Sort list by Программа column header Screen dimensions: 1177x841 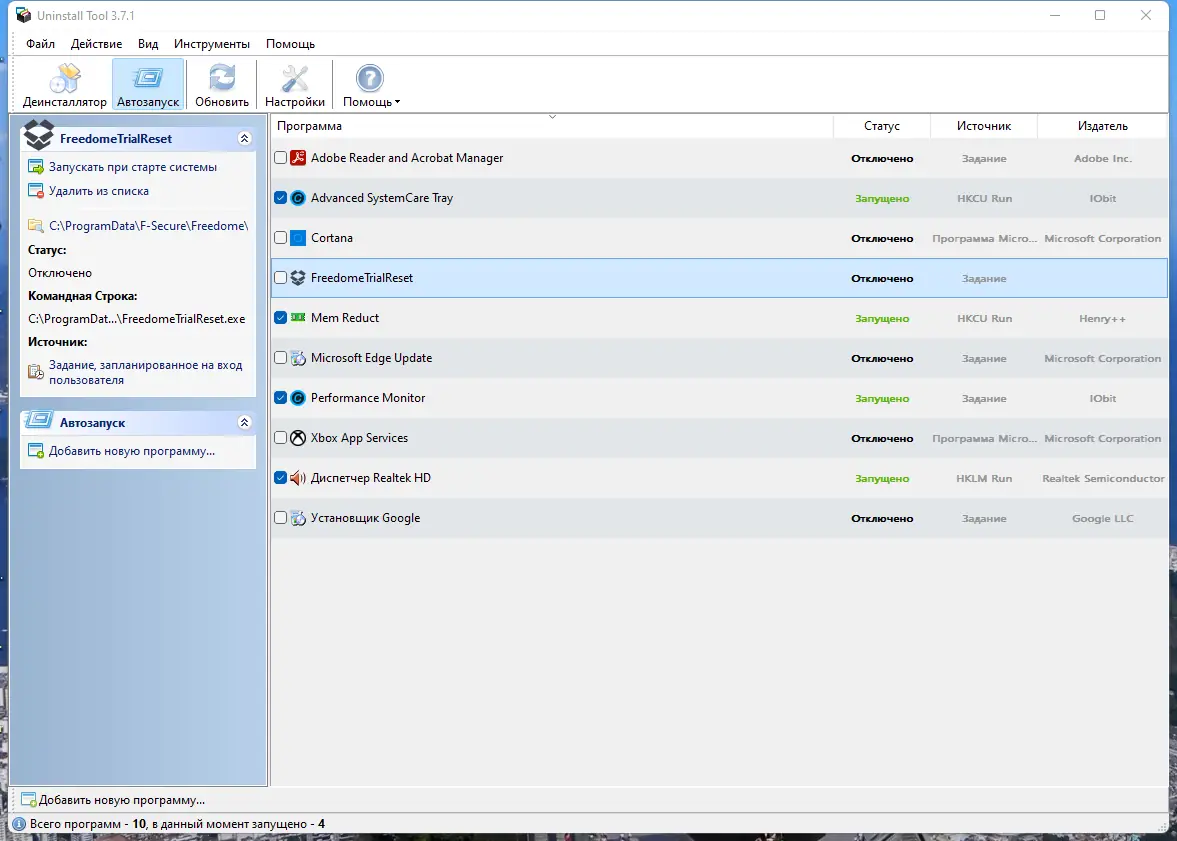coord(552,125)
